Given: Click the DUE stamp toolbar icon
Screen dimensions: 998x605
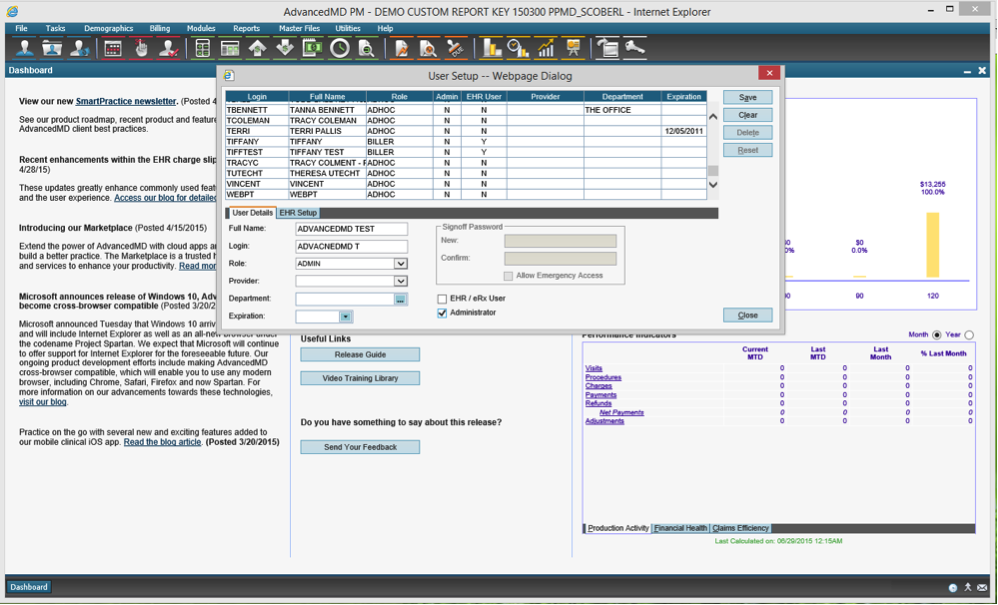Looking at the screenshot, I should click(456, 48).
